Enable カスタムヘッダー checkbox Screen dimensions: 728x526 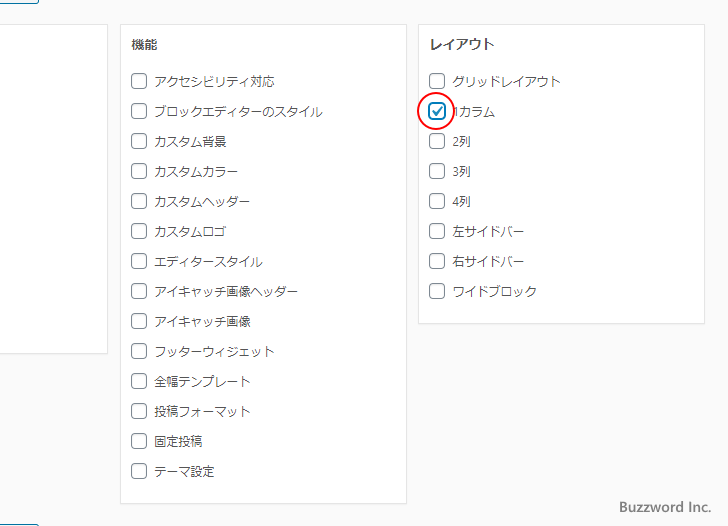click(139, 201)
